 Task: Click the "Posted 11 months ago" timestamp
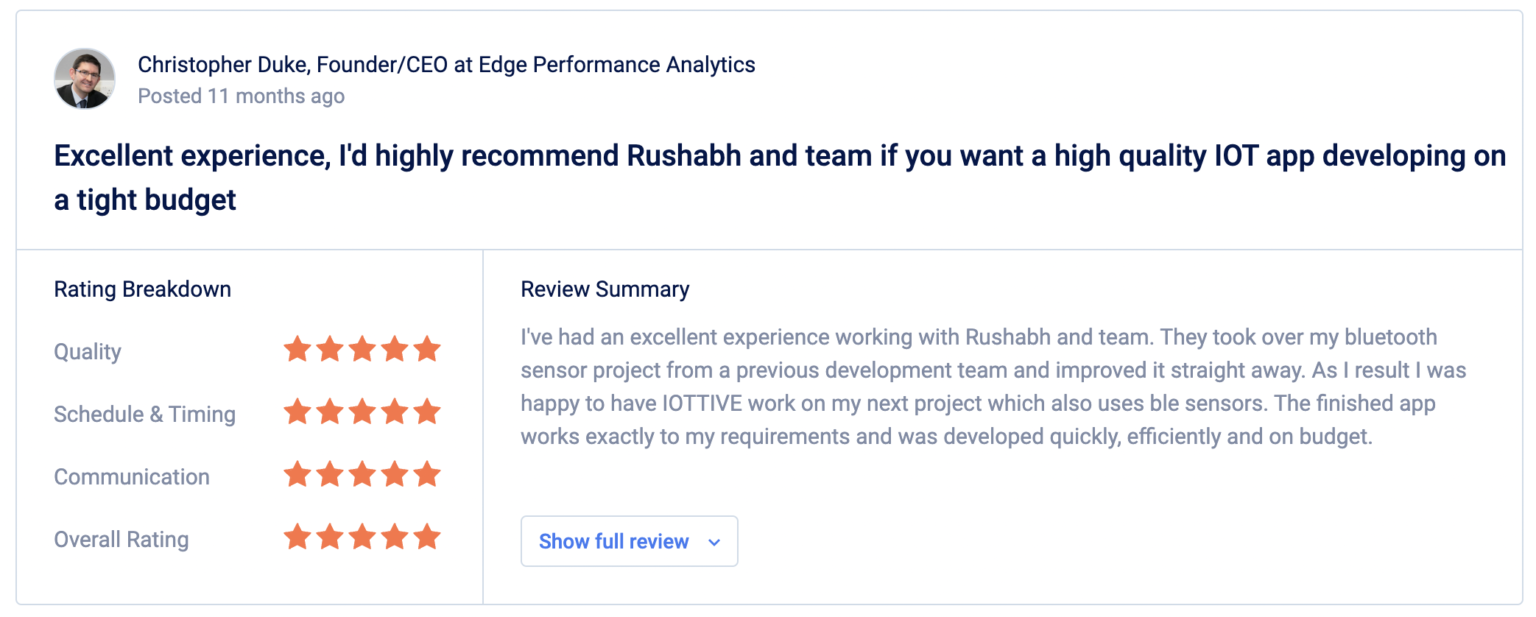[241, 96]
